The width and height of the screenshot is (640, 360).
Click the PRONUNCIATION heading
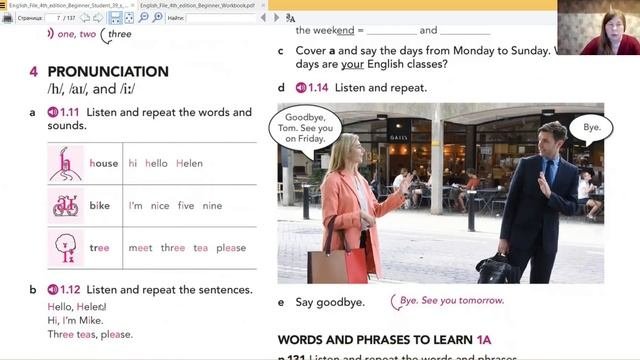coord(108,71)
